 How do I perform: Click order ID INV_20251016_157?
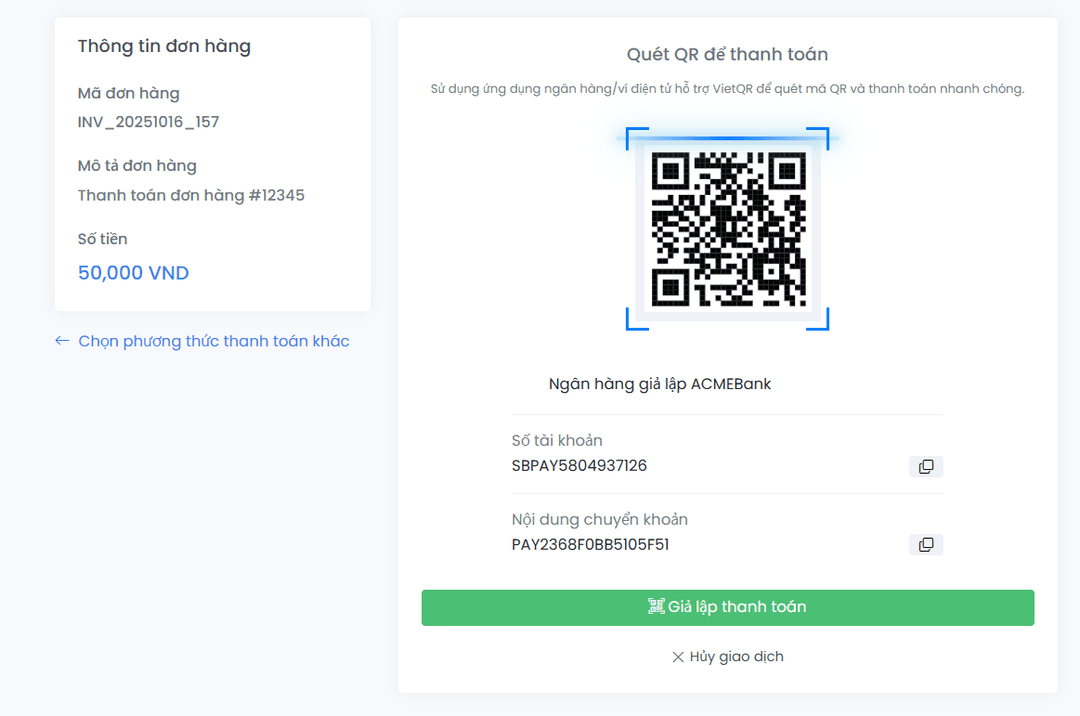pyautogui.click(x=148, y=122)
